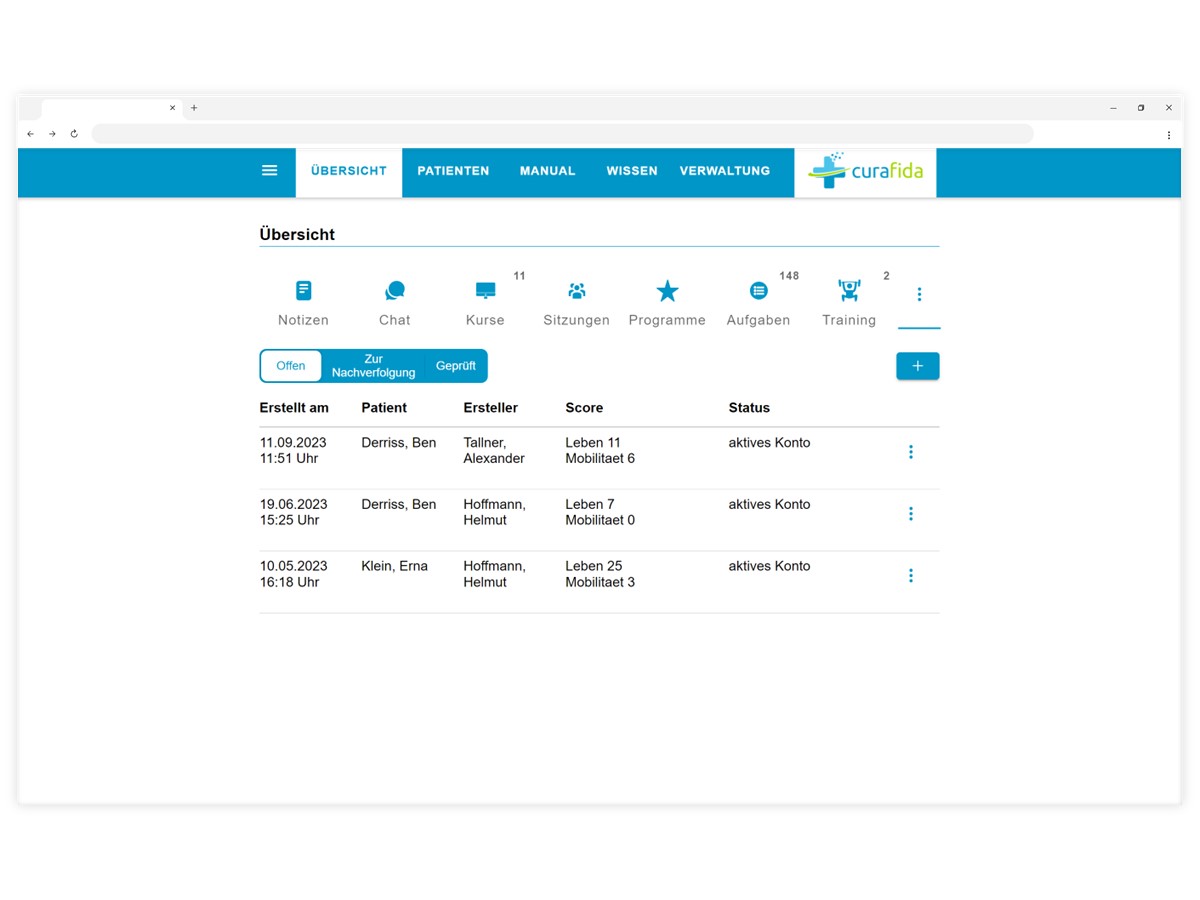Image resolution: width=1200 pixels, height=900 pixels.
Task: Open a new browser tab with plus
Action: coord(194,108)
